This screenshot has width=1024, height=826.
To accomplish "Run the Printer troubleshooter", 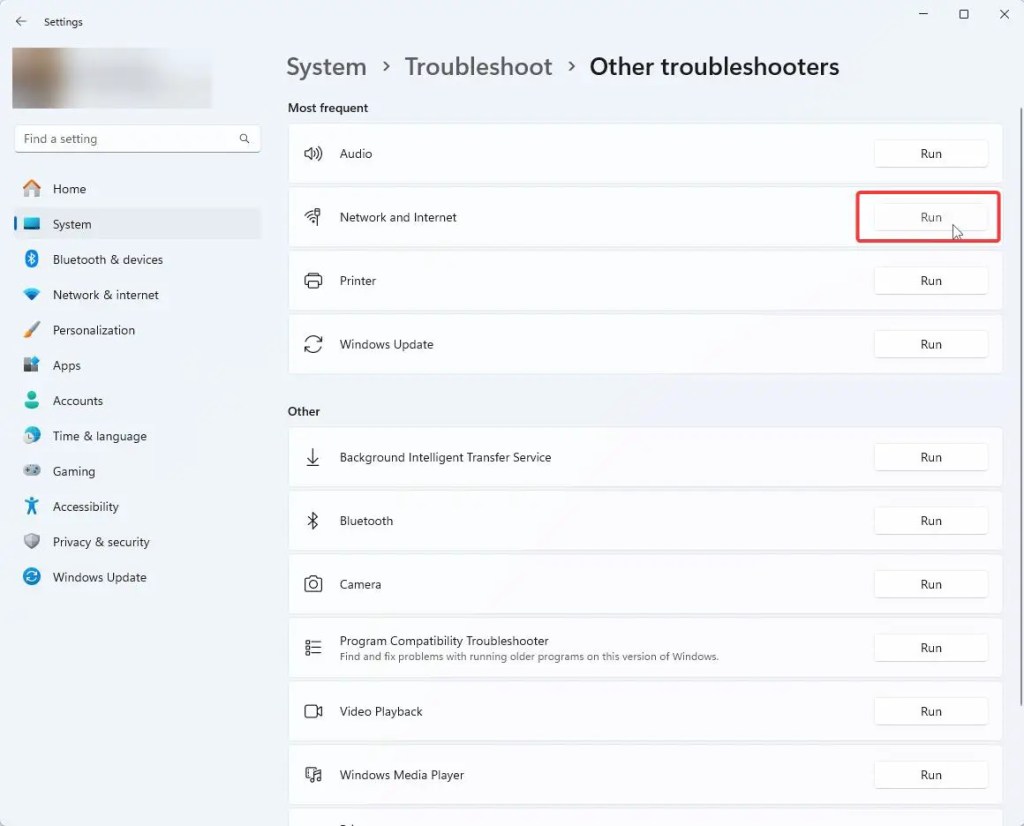I will click(930, 281).
